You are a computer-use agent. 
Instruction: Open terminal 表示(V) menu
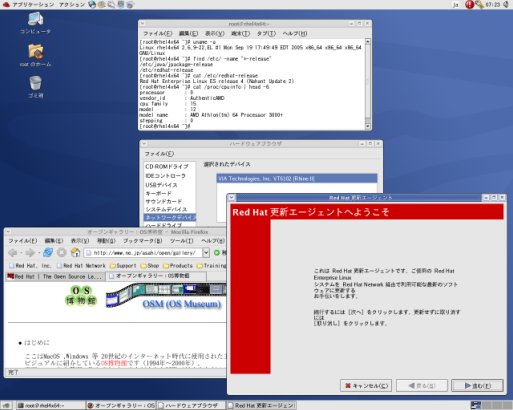(x=214, y=33)
